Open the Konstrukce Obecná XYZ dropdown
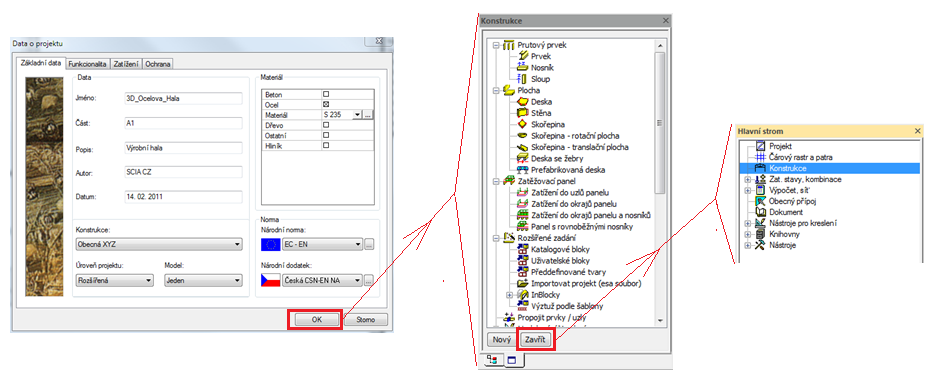 [x=158, y=244]
